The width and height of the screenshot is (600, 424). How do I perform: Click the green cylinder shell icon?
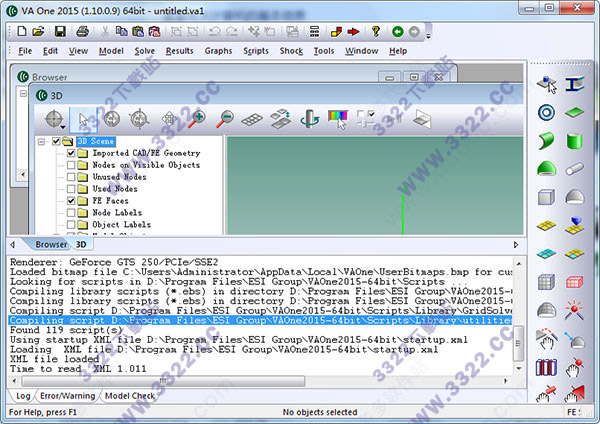[575, 140]
